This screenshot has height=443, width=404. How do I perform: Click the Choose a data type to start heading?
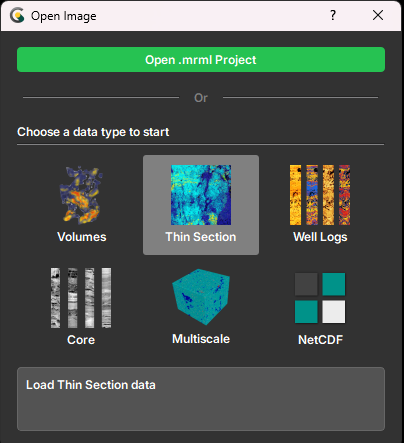[x=93, y=132]
